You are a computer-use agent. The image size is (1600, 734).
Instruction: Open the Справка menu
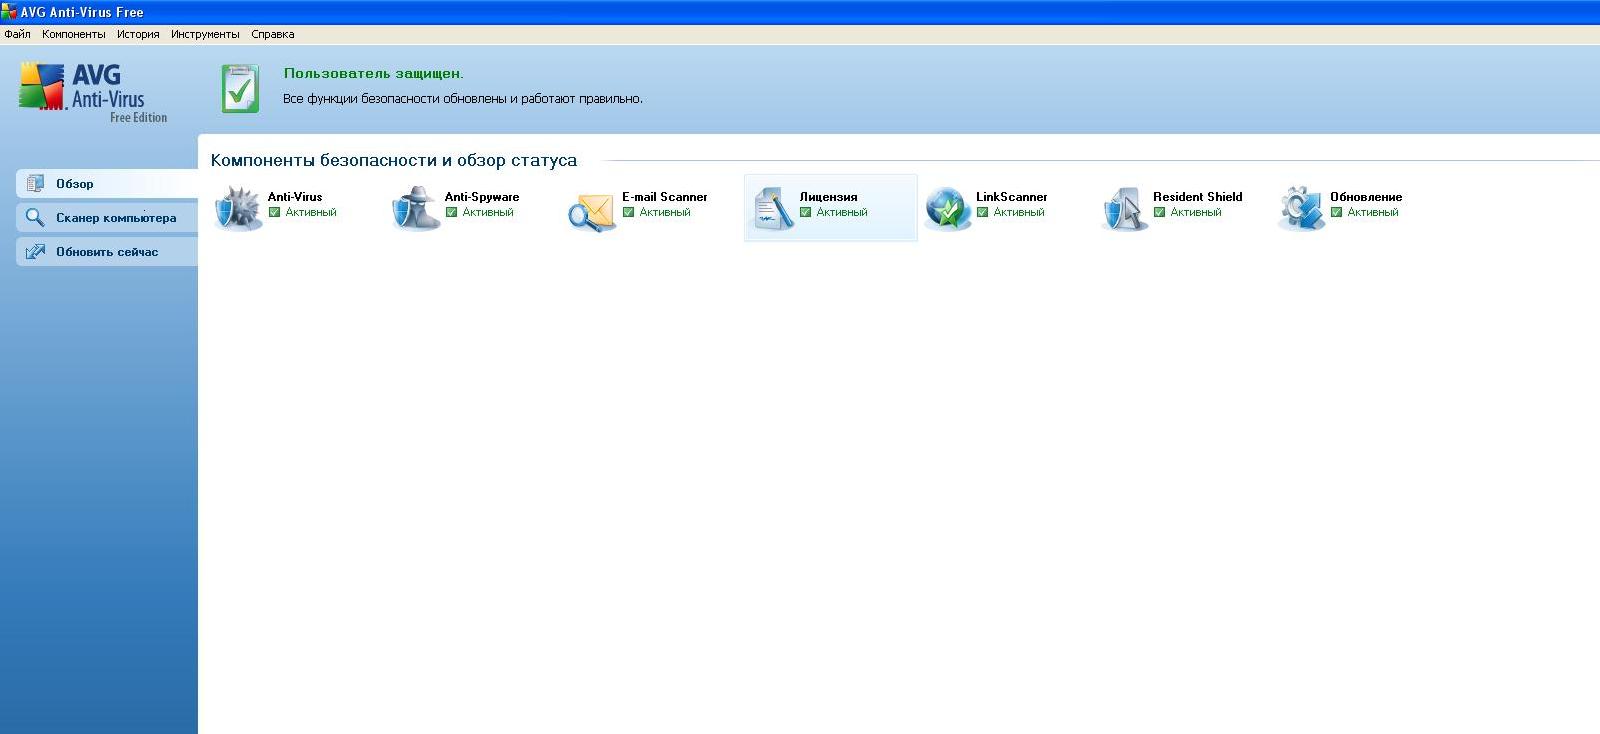tap(273, 34)
